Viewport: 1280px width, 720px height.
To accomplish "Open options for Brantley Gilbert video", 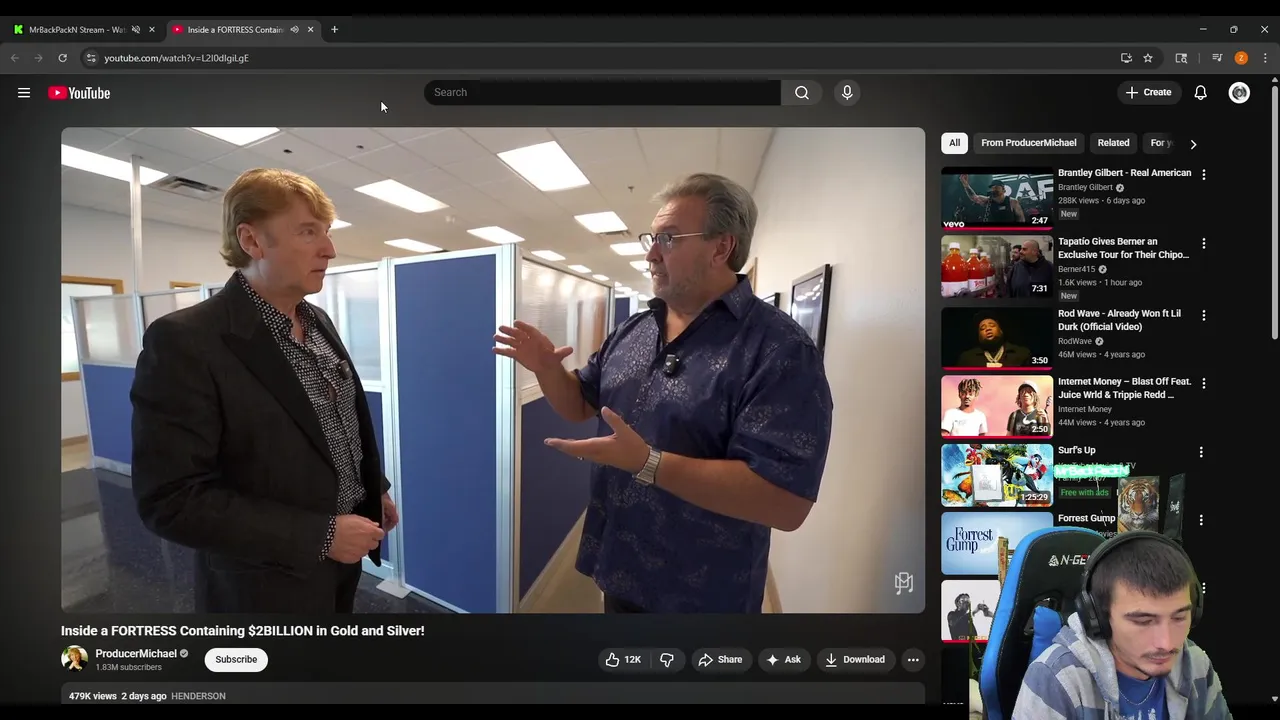I will [1203, 174].
